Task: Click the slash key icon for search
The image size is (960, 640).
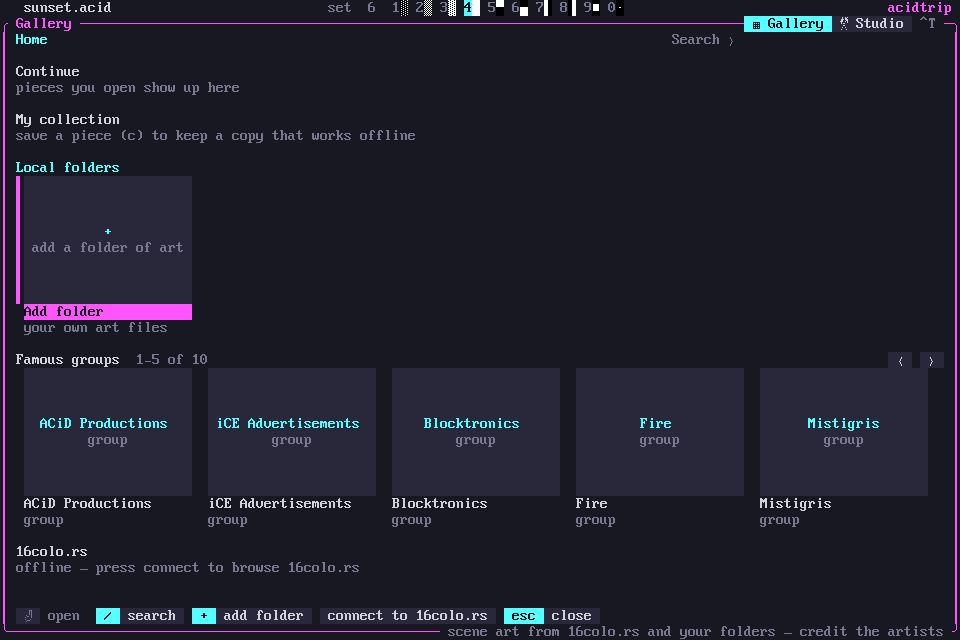Action: click(108, 616)
